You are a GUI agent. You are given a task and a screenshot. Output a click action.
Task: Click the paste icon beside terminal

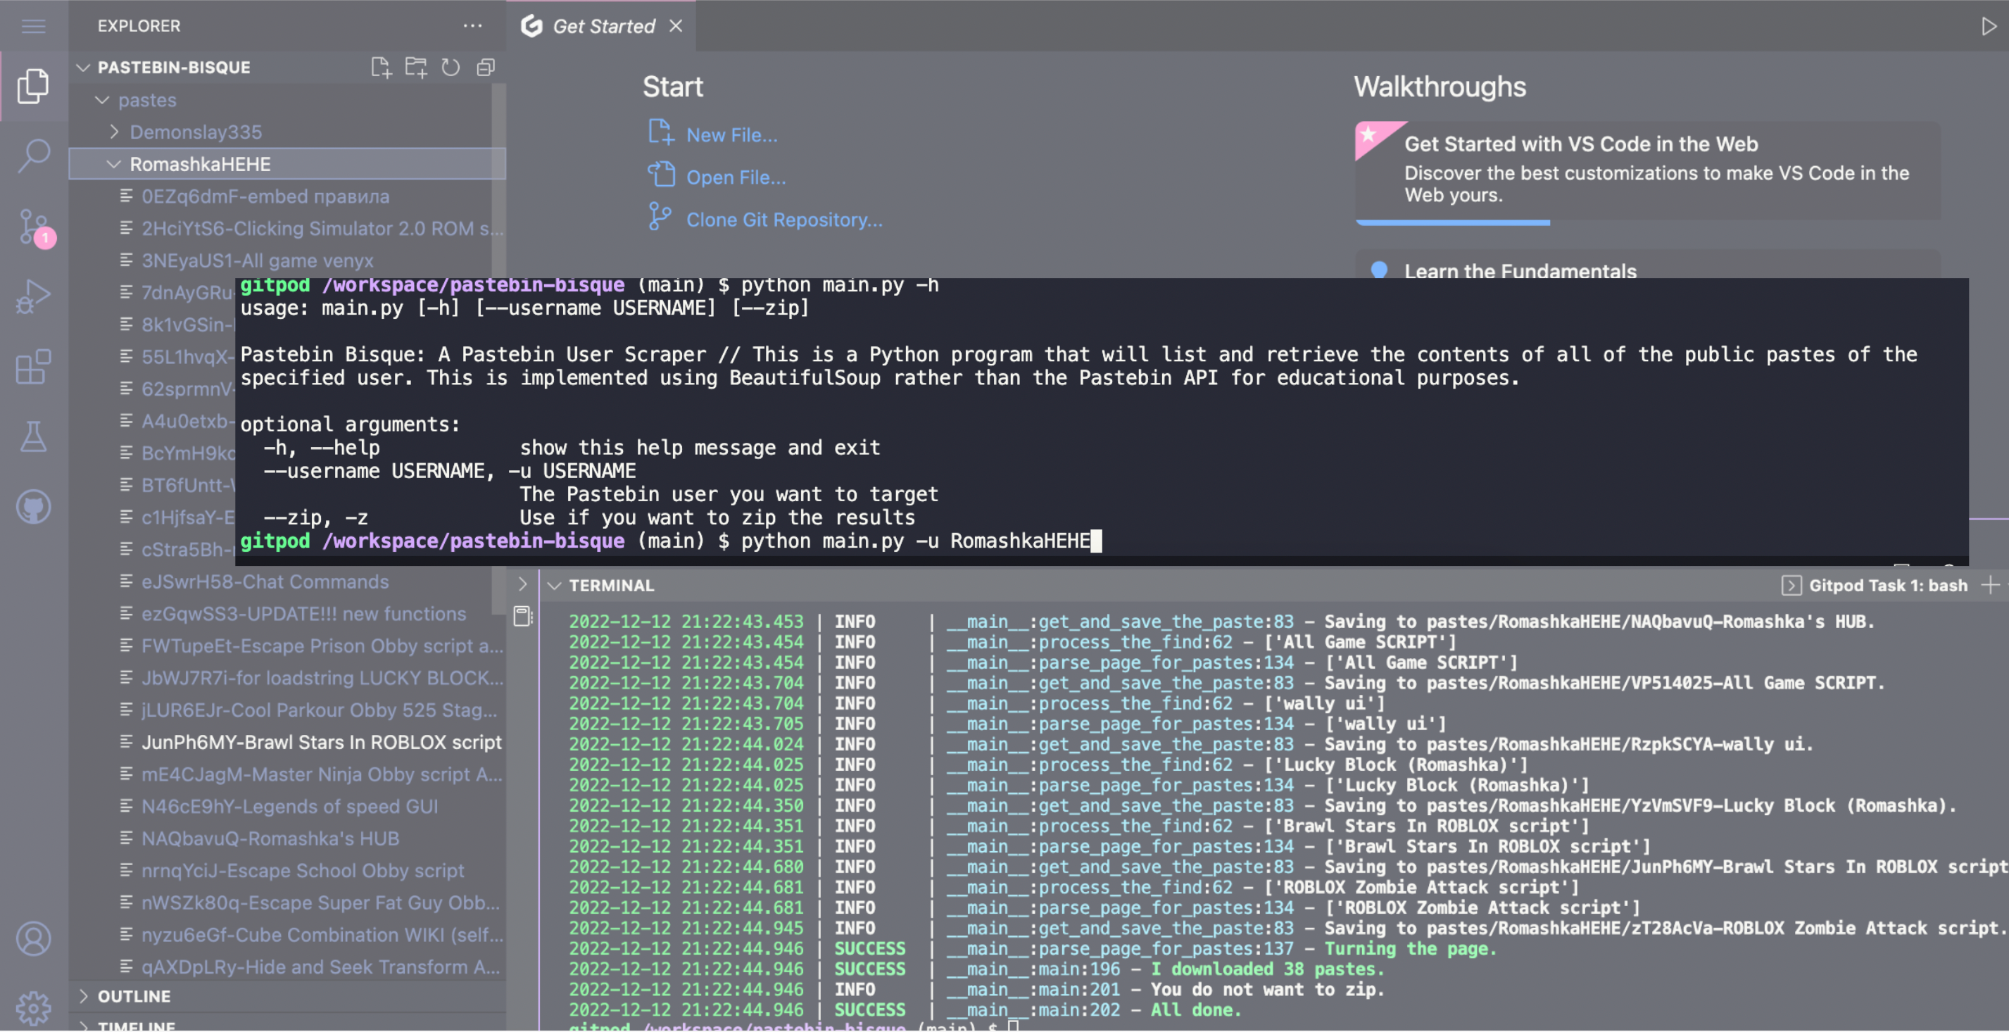522,616
